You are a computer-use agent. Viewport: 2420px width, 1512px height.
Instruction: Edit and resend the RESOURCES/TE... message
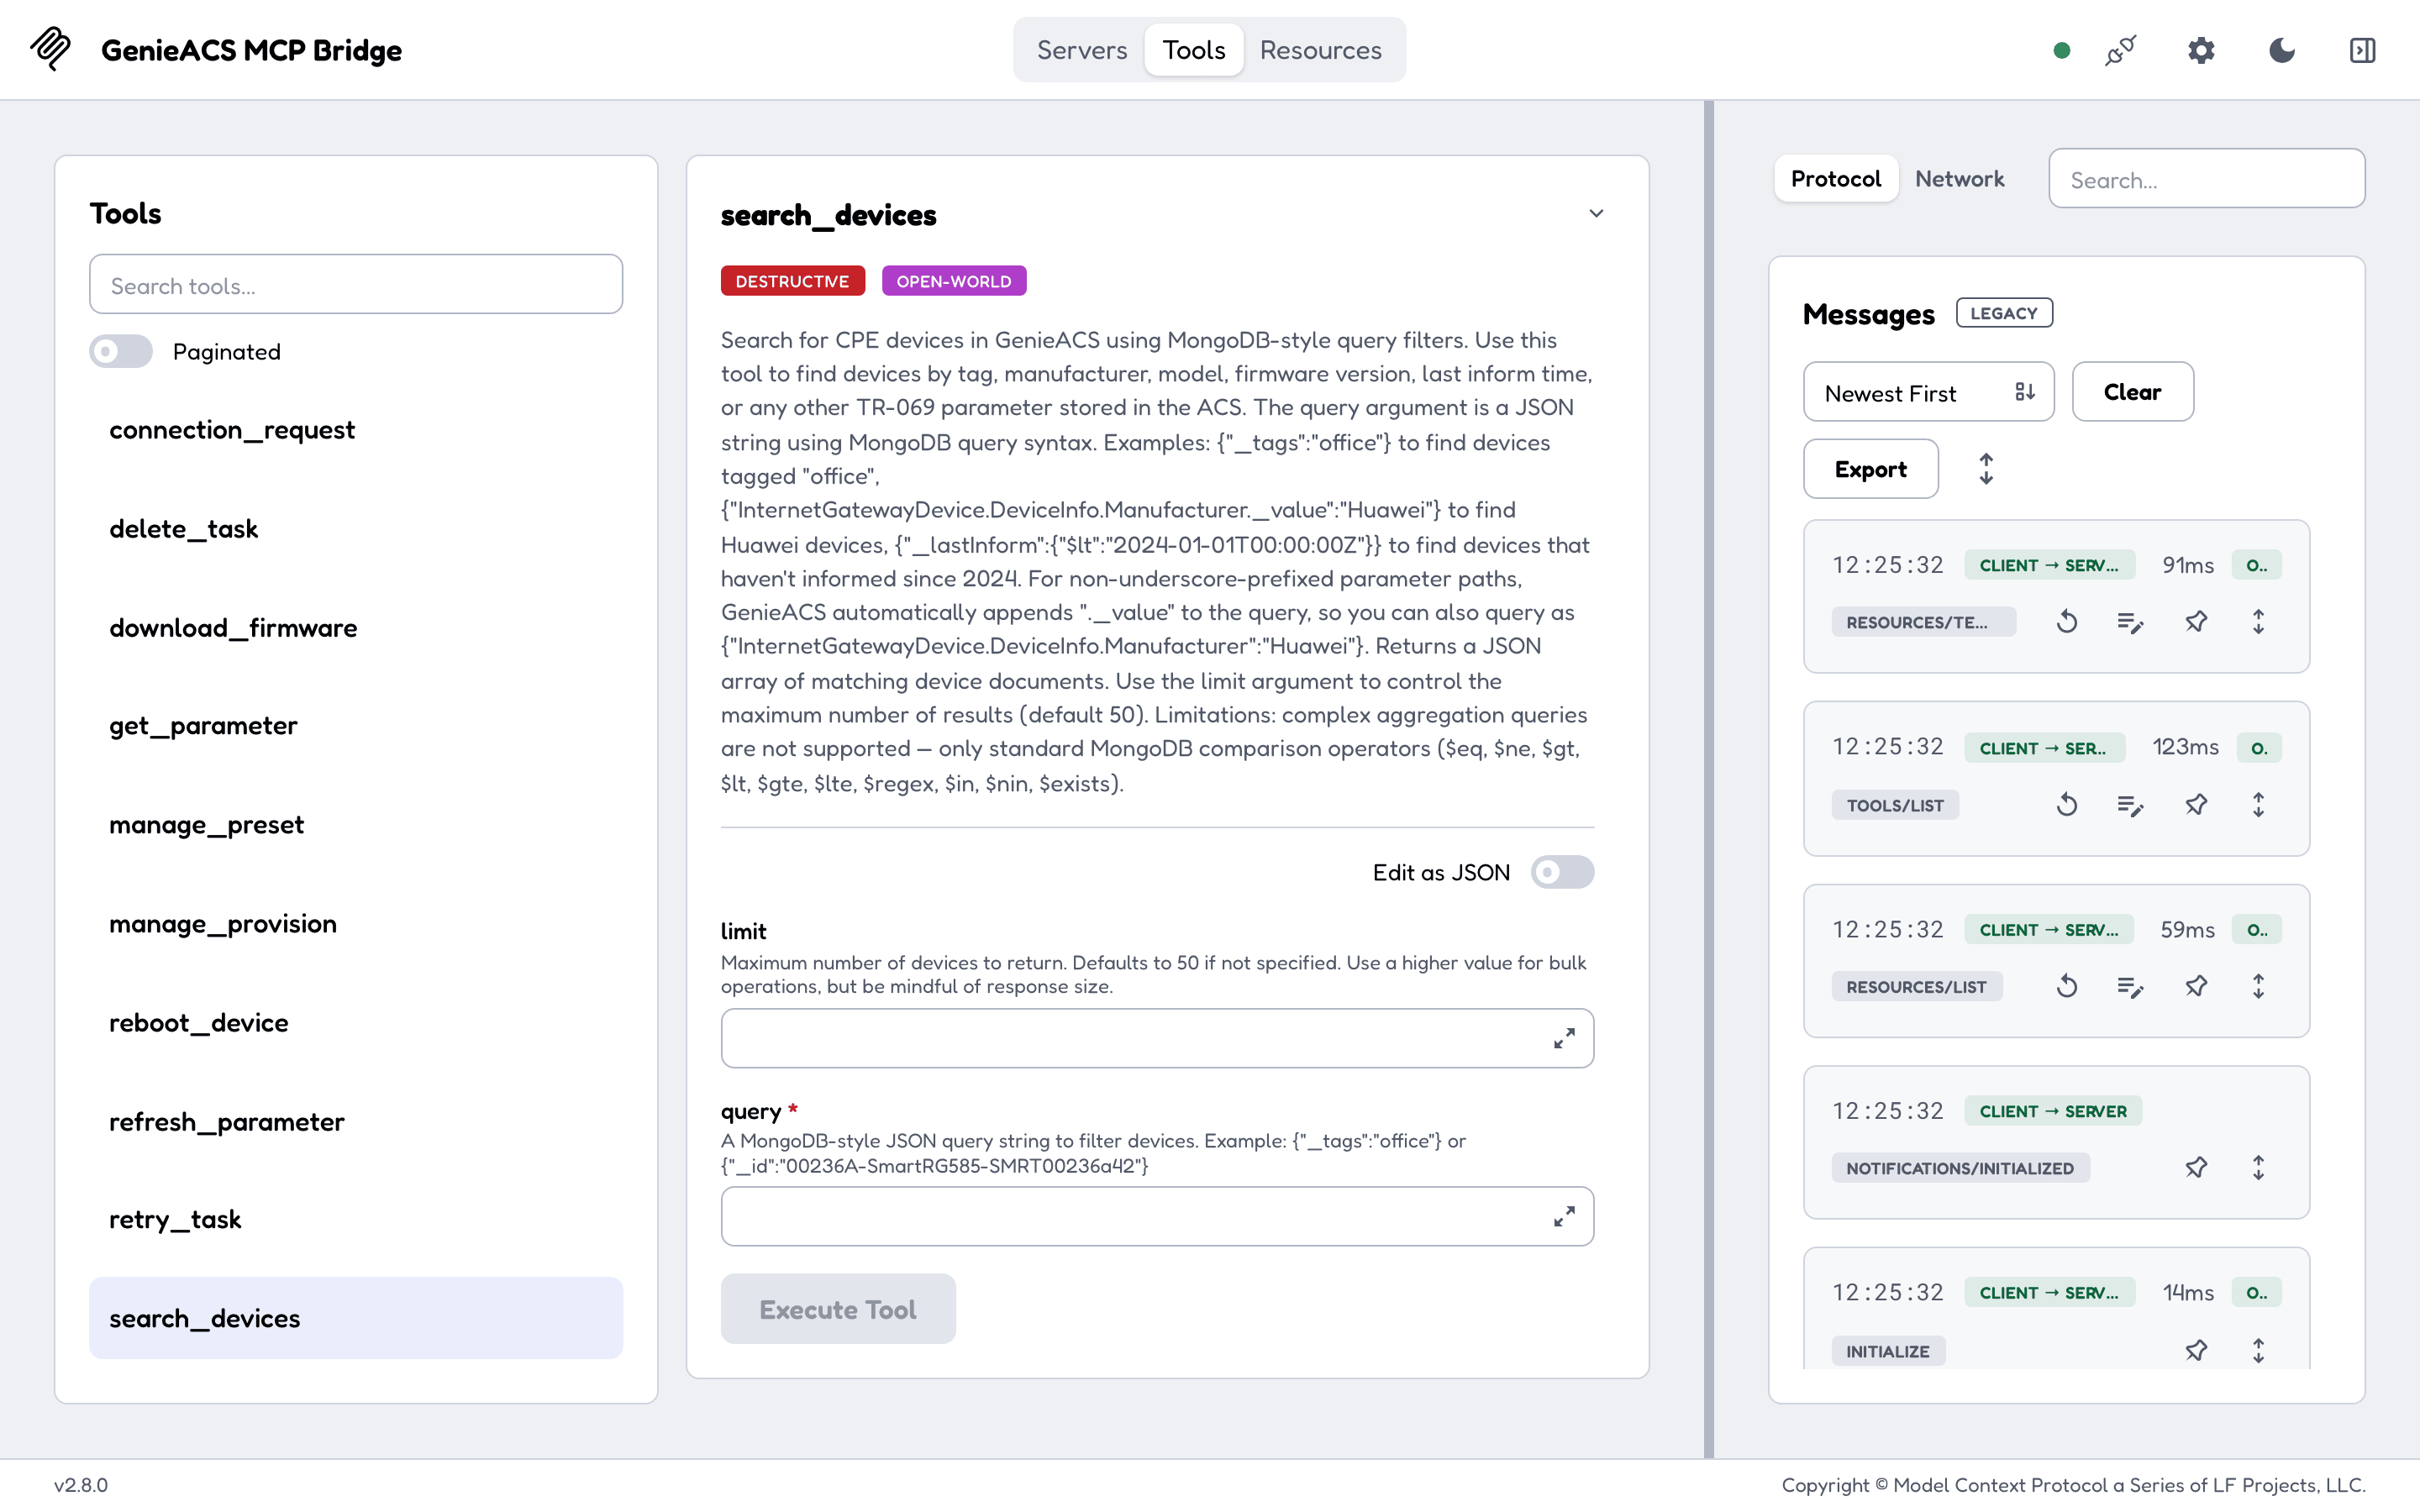click(2130, 622)
